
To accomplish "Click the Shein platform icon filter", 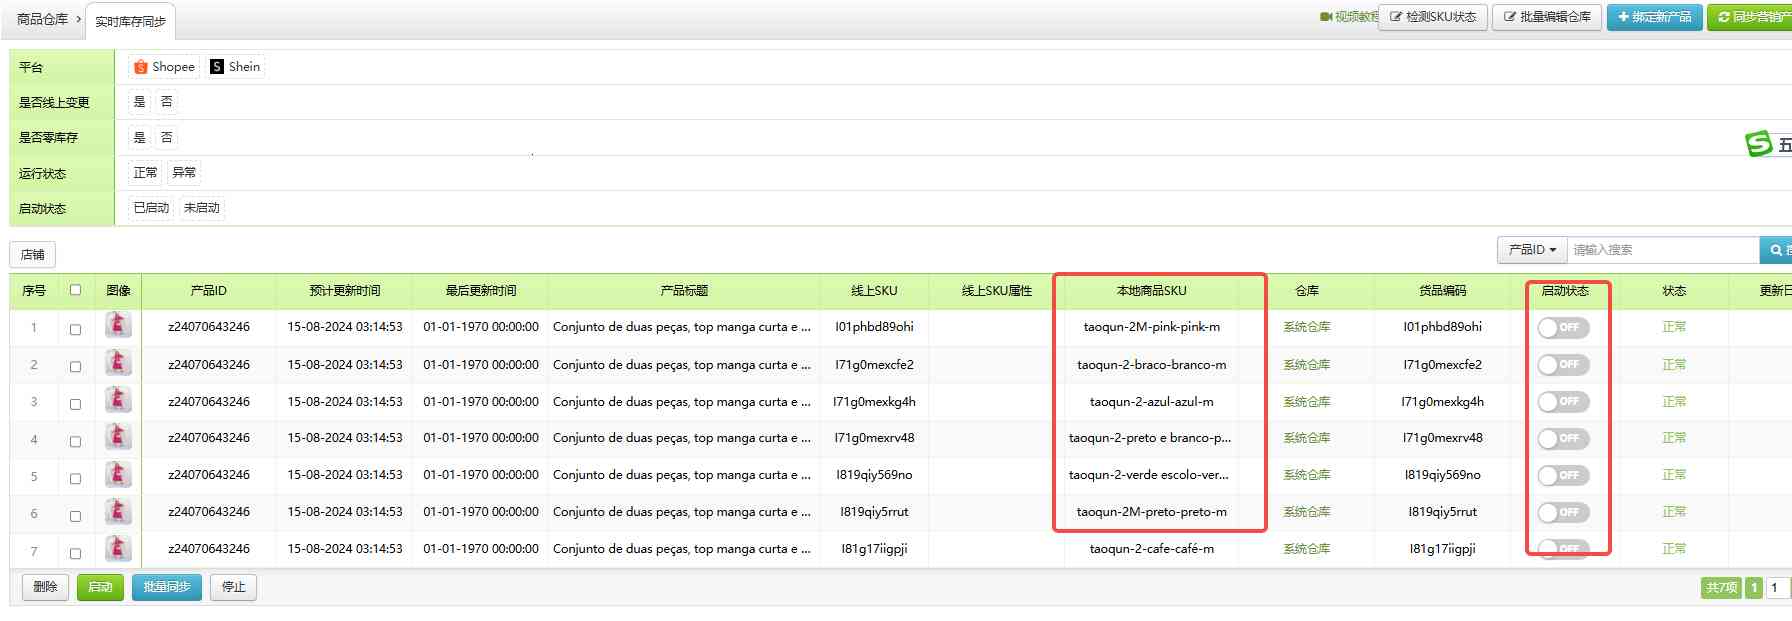I will [x=217, y=67].
